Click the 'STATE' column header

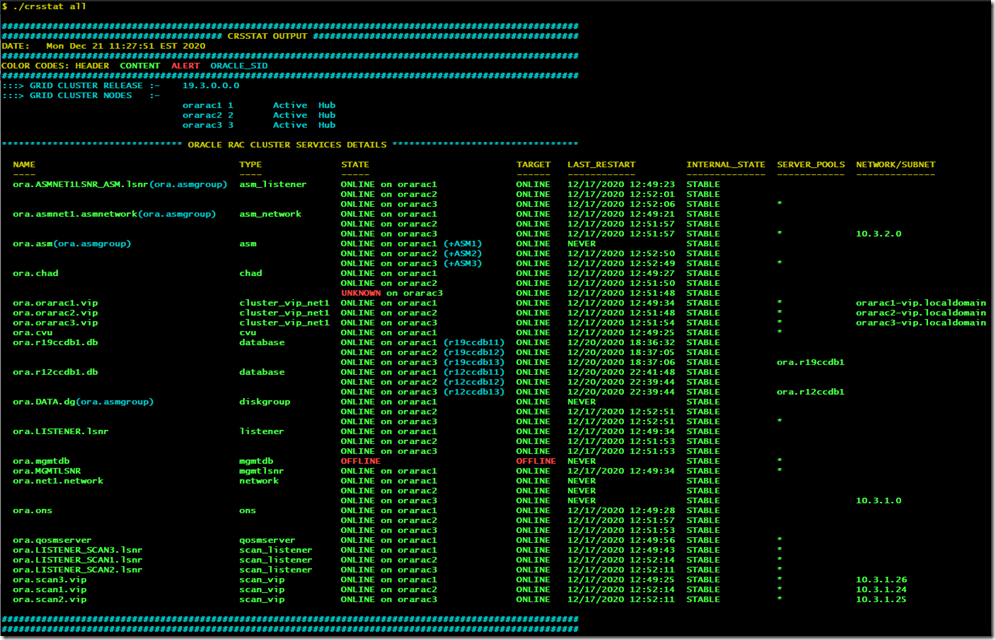[355, 165]
